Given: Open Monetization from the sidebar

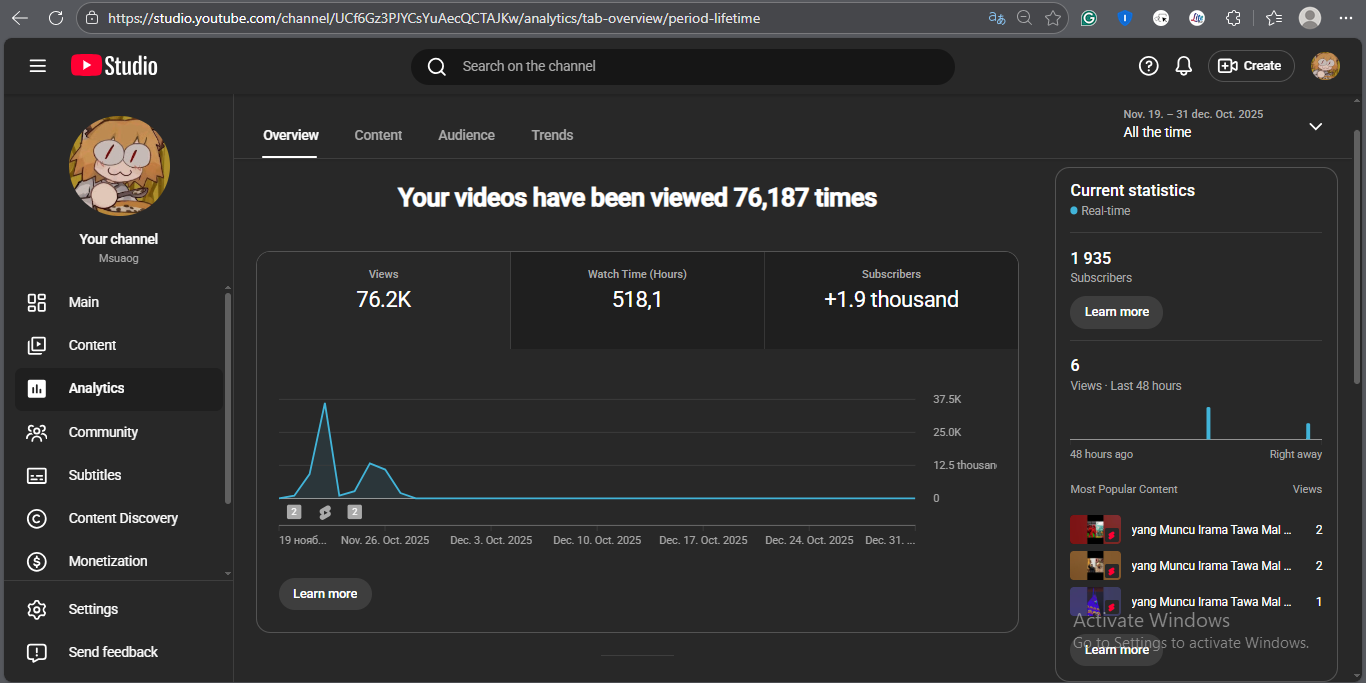Looking at the screenshot, I should (108, 561).
